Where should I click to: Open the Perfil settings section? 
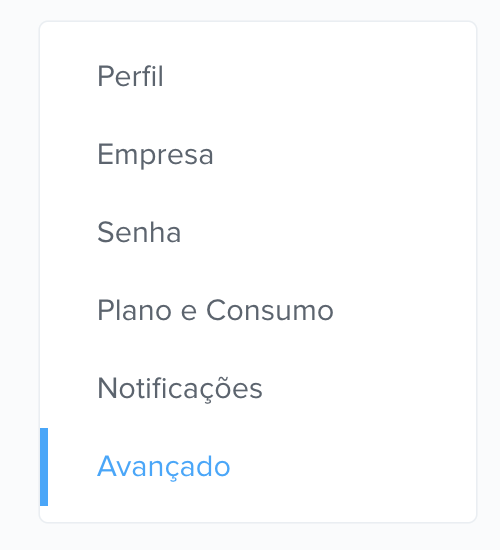130,76
